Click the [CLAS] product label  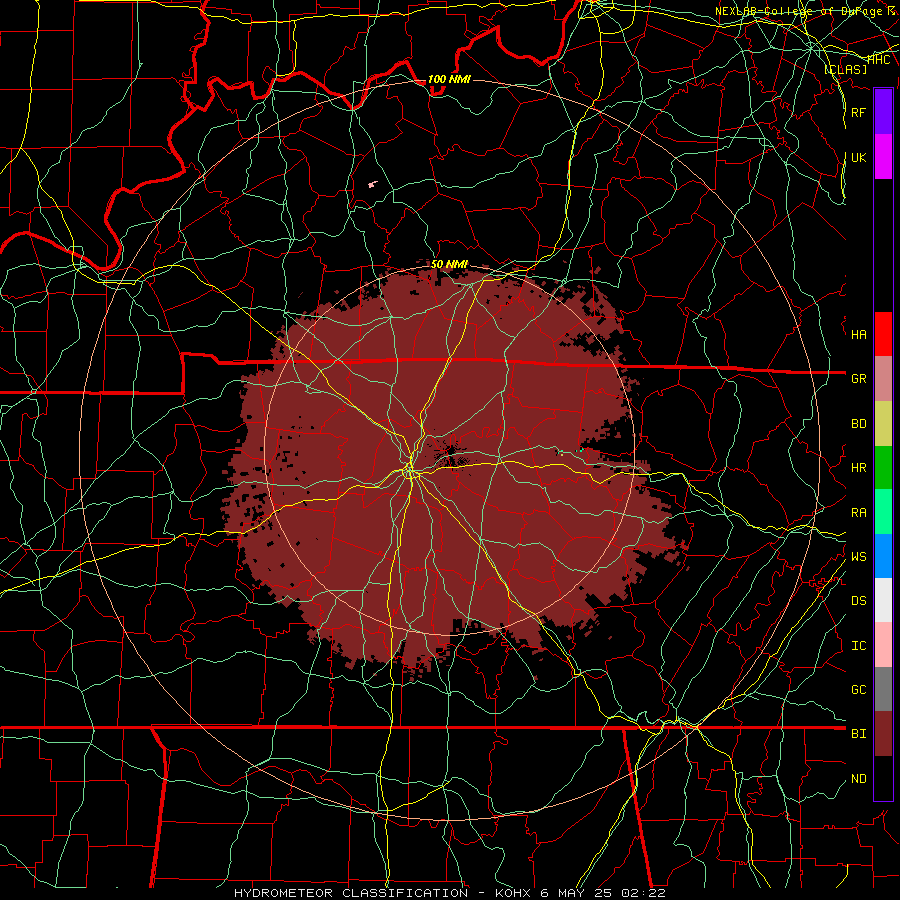845,69
